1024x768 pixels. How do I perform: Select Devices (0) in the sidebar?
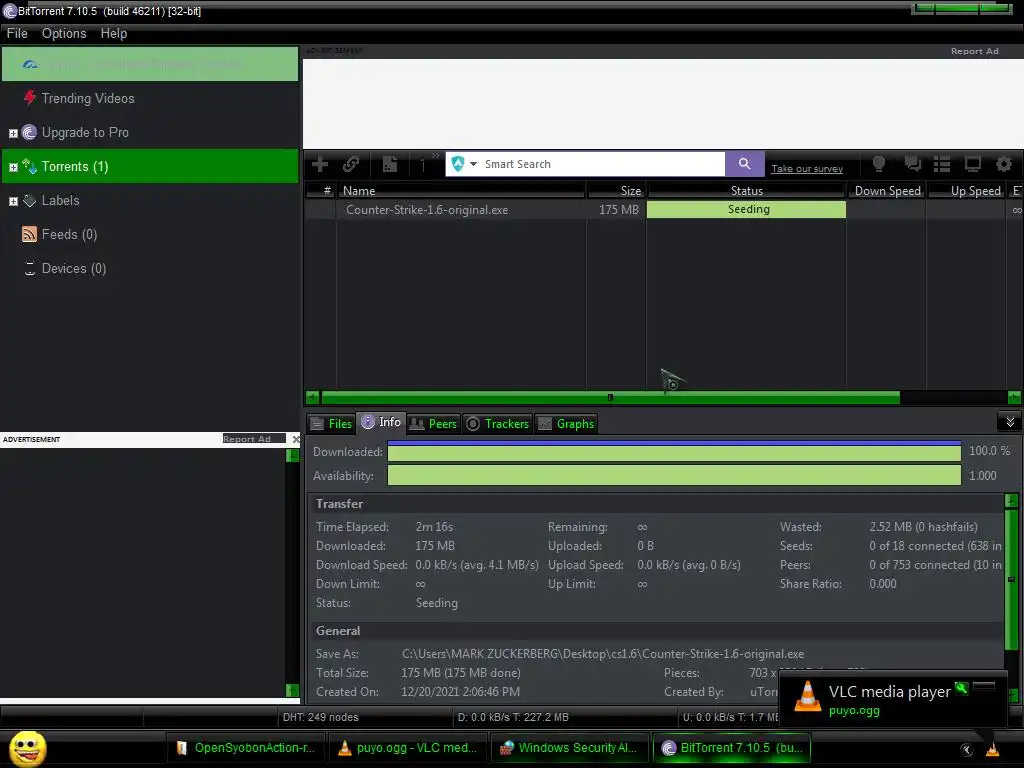(74, 268)
